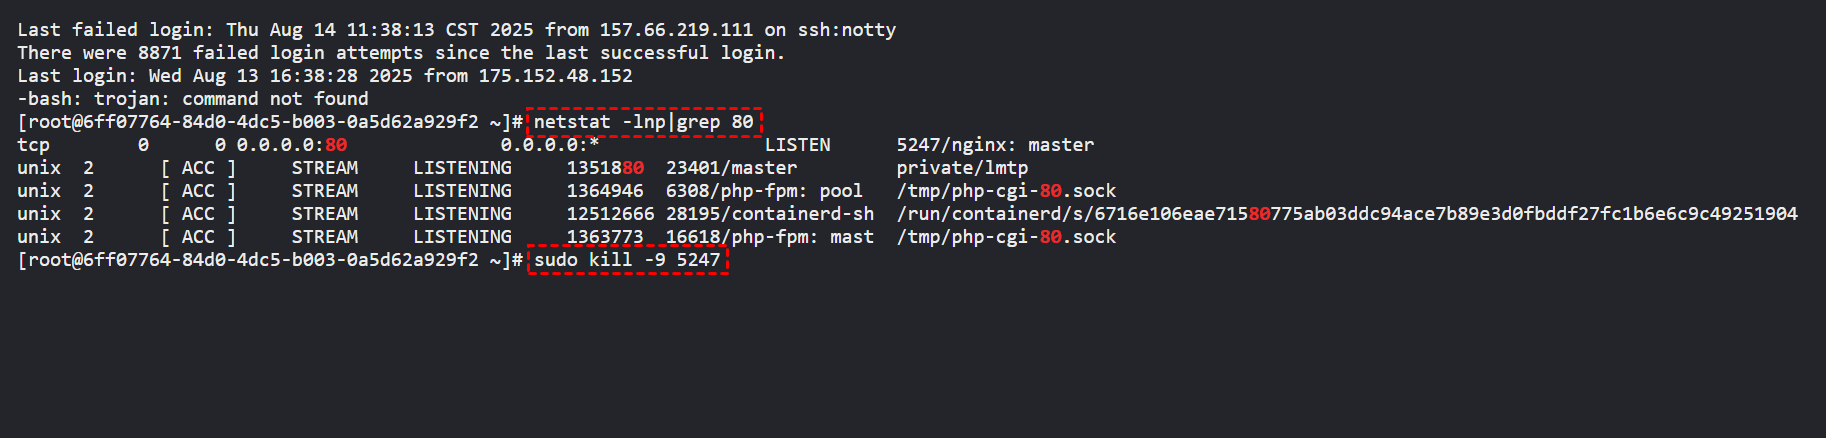Click the inode number 12512666
The height and width of the screenshot is (438, 1826).
[610, 214]
